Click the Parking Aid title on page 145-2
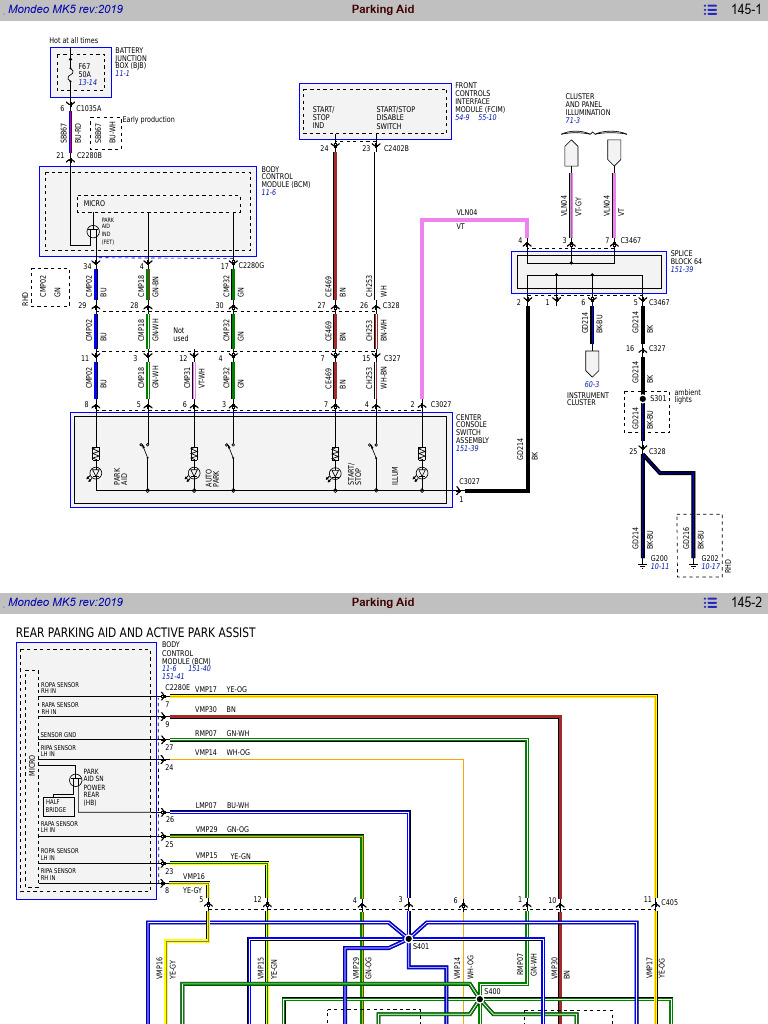 383,602
